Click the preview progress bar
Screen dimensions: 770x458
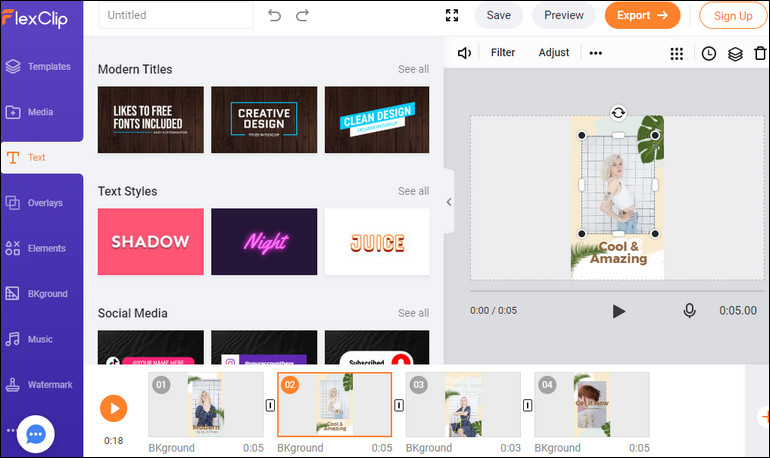click(x=617, y=291)
